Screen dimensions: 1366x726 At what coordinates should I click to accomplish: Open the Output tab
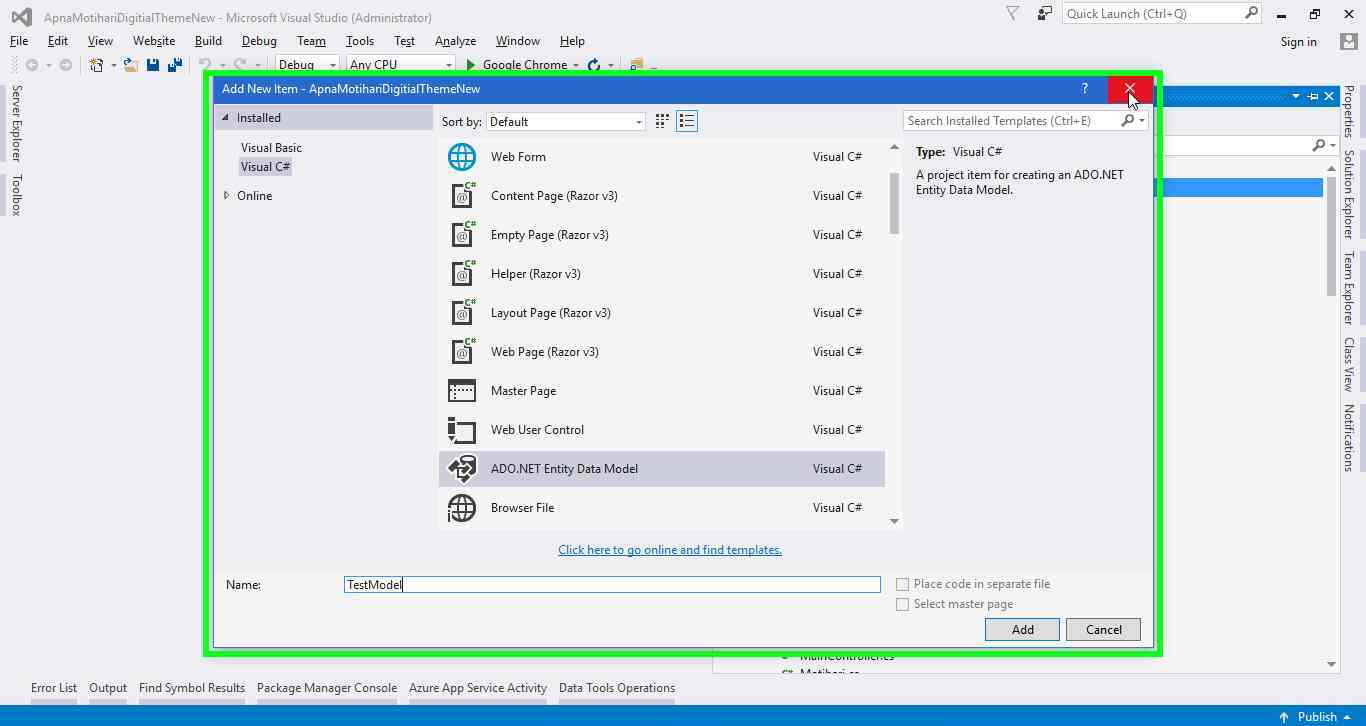(x=108, y=688)
